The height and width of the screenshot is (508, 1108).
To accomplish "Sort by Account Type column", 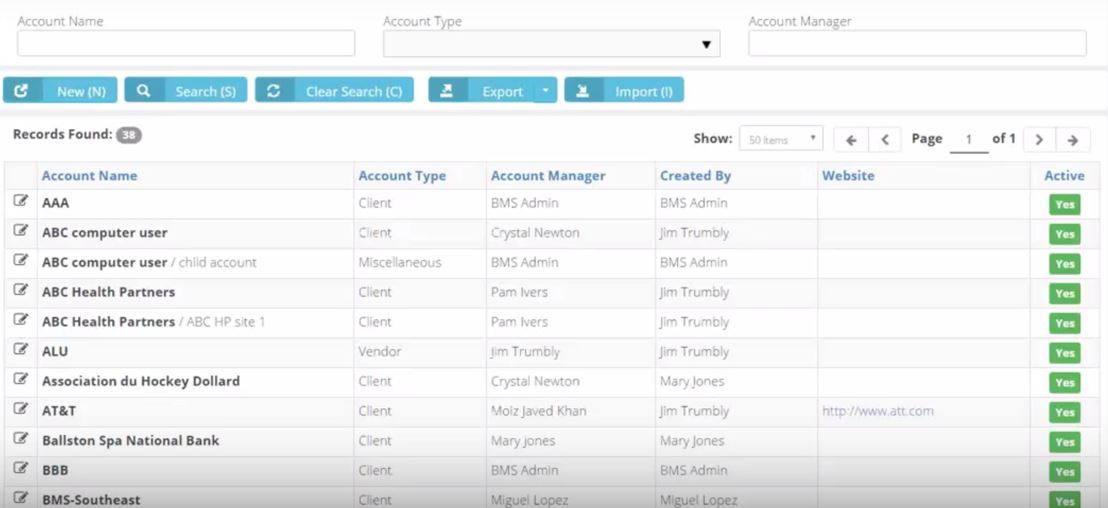I will 402,176.
